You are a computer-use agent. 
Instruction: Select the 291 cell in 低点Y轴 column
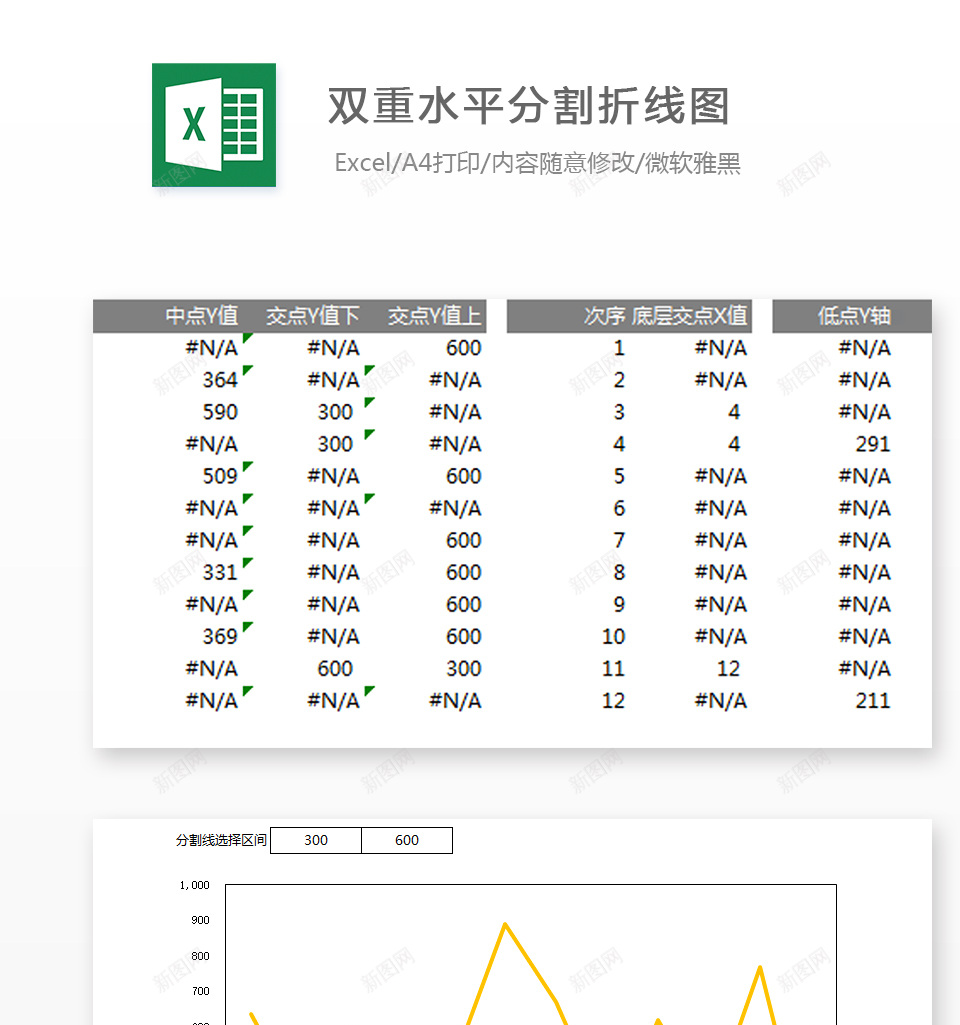(873, 444)
